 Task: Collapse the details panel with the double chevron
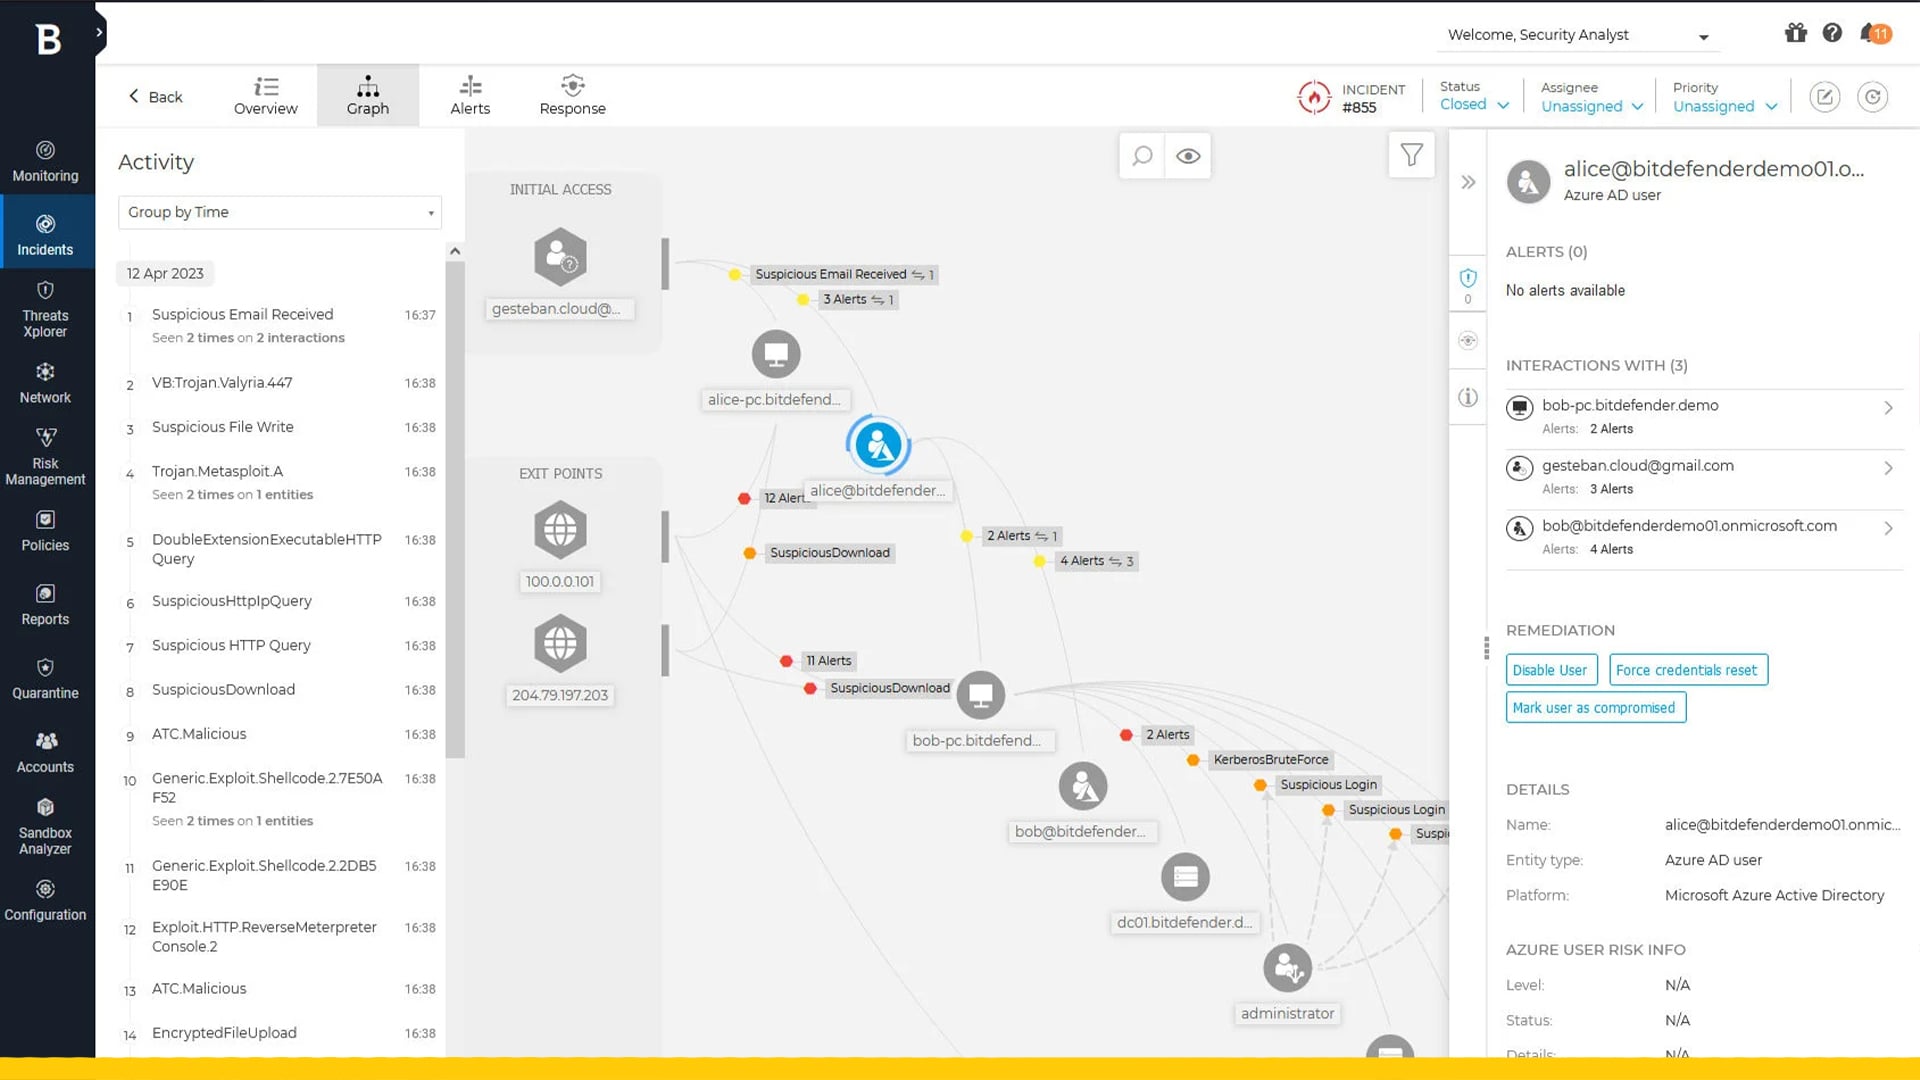click(x=1468, y=182)
